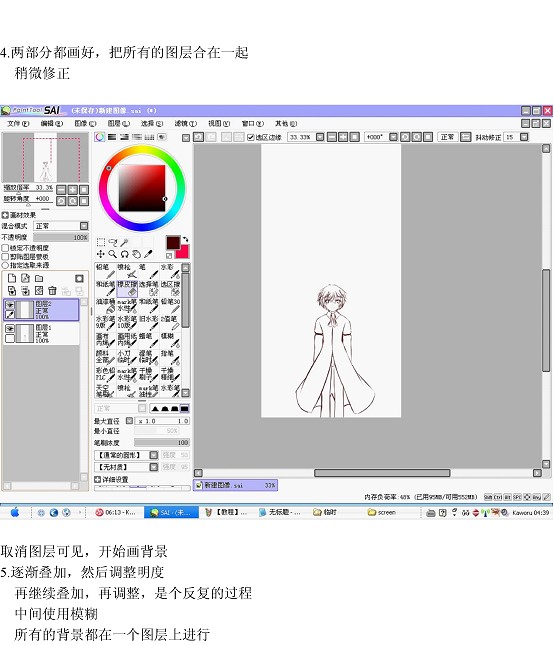Open the +000° rotation angle dropdown
The width and height of the screenshot is (554, 645).
[393, 137]
